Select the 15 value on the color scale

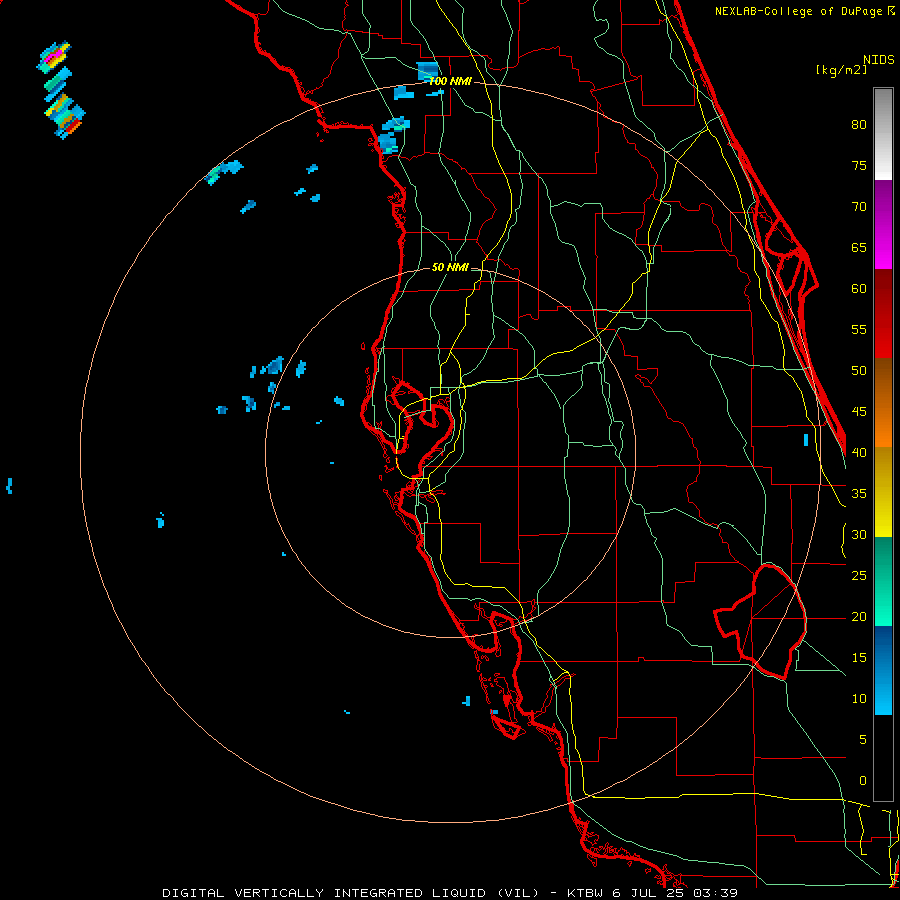[859, 658]
